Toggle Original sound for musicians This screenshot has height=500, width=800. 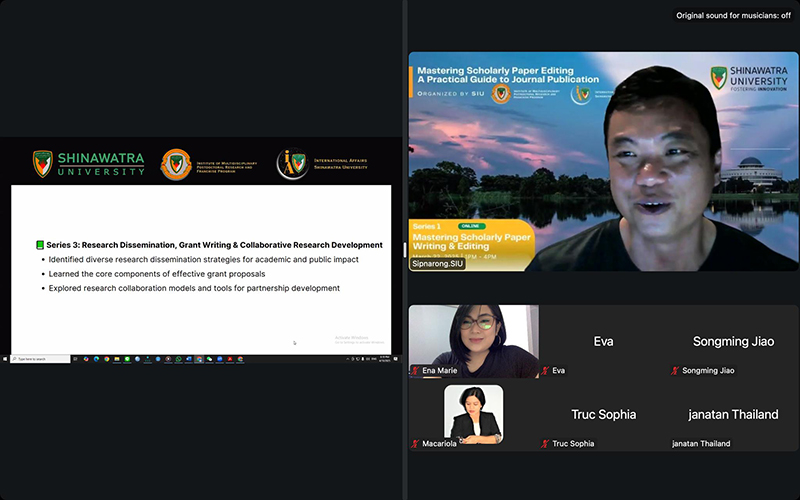point(733,15)
